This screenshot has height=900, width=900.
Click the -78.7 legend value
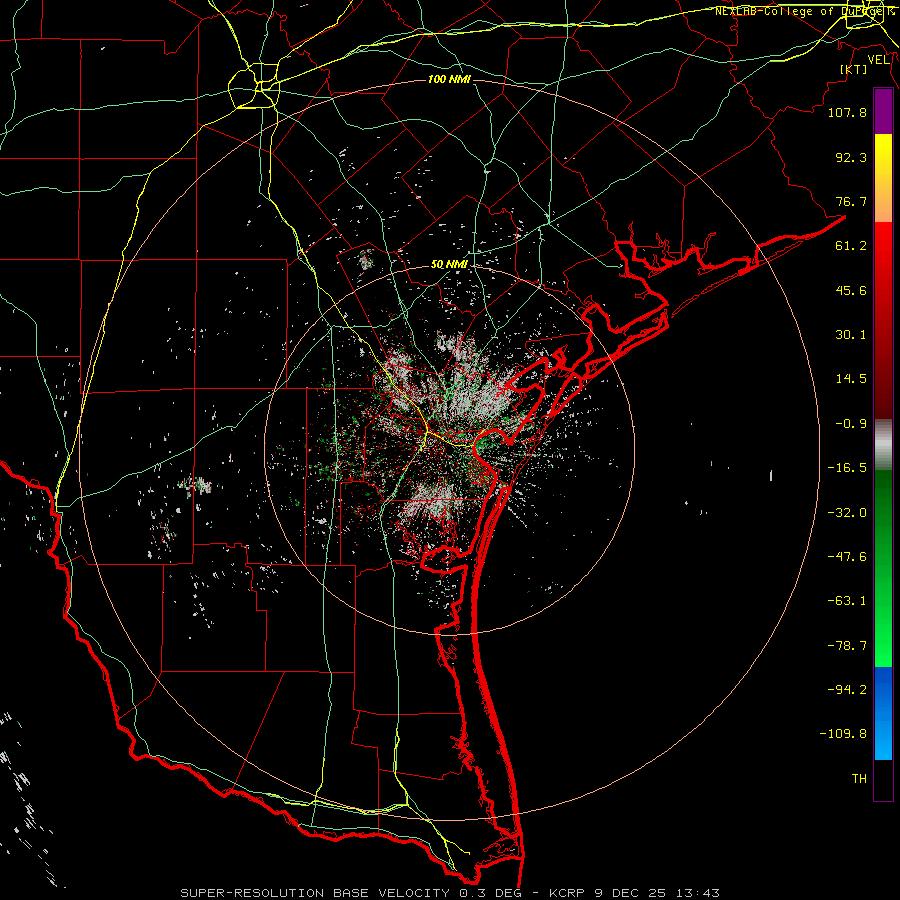pos(847,646)
